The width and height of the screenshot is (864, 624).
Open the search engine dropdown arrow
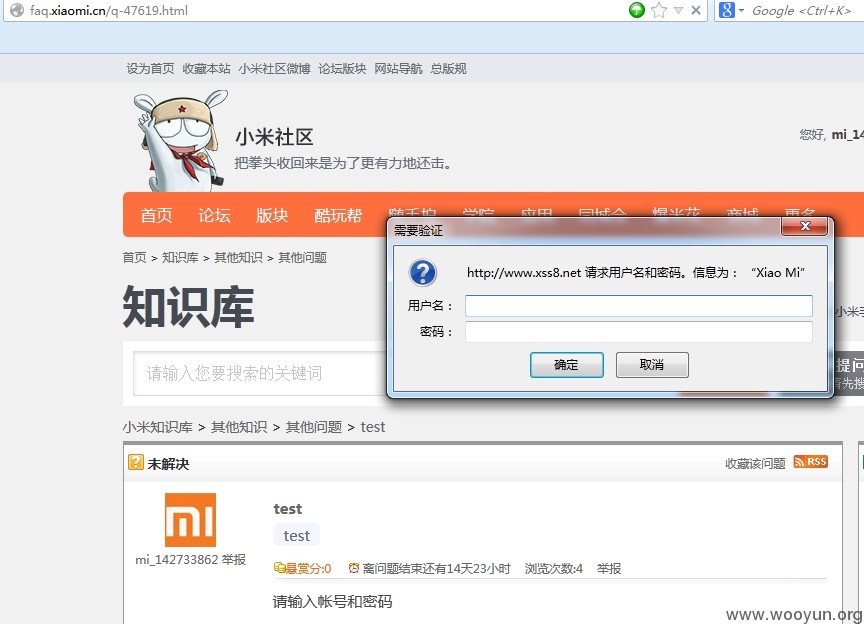coord(741,10)
